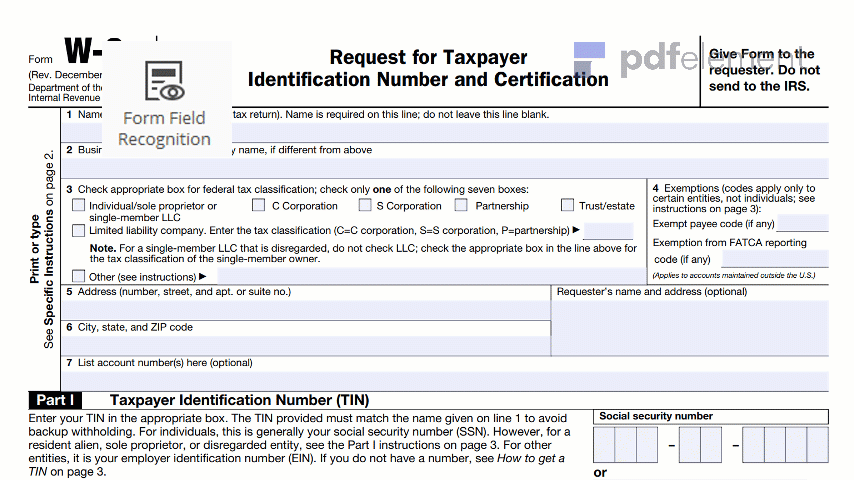Click the line 2 Business name field

[445, 168]
